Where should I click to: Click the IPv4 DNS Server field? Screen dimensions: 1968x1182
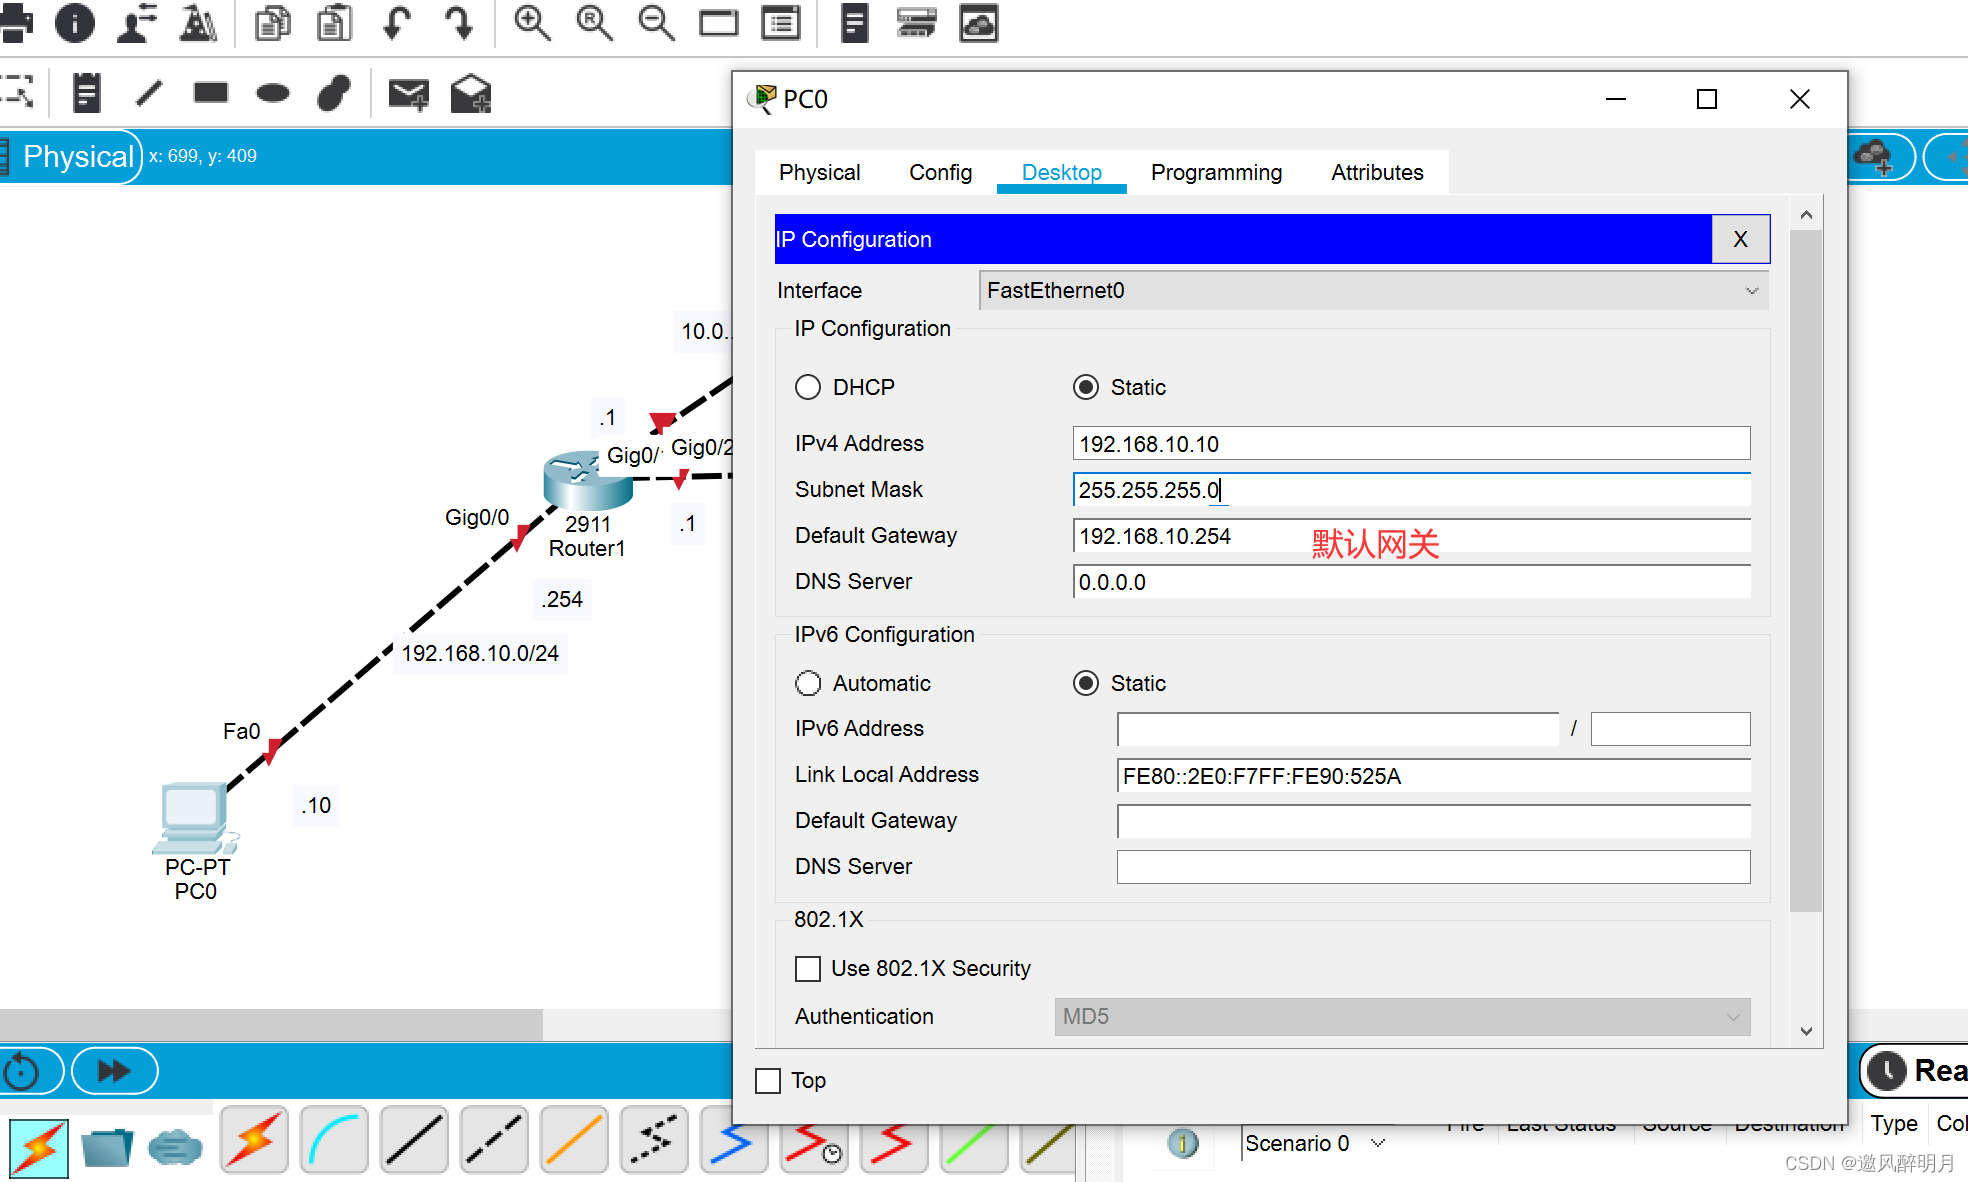coord(1411,582)
